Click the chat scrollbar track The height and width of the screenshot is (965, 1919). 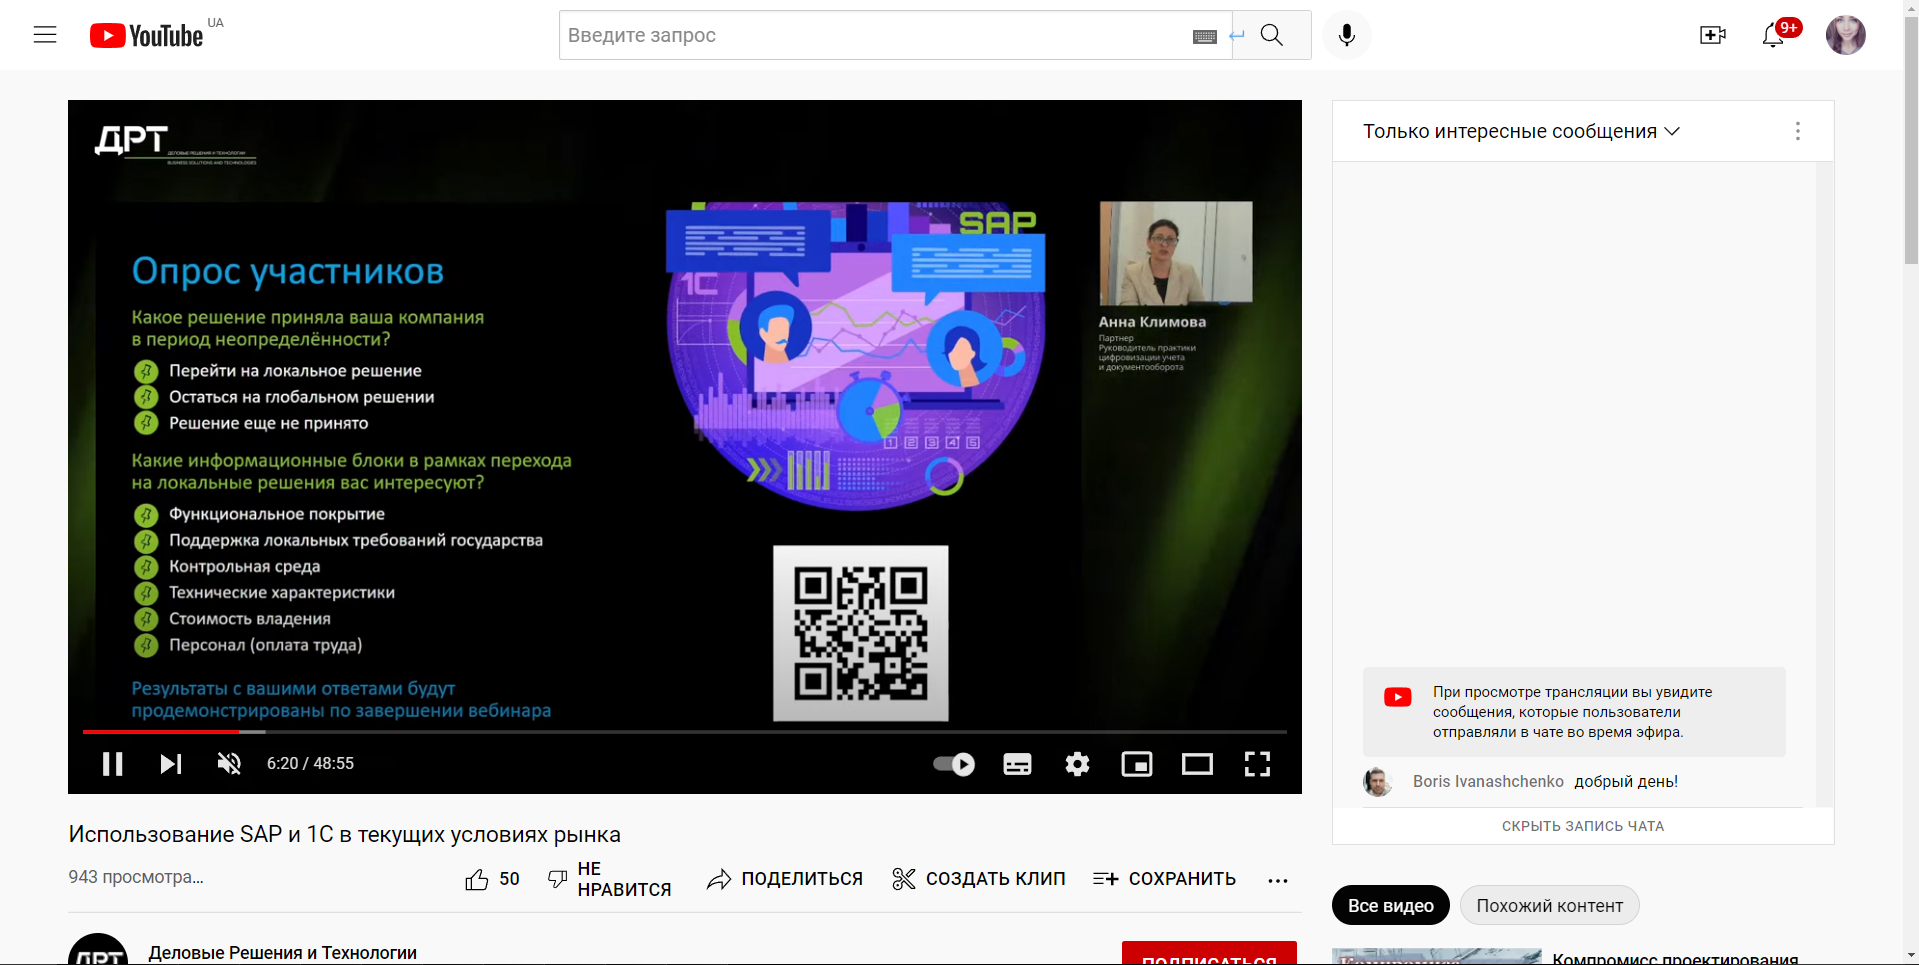tap(1824, 484)
